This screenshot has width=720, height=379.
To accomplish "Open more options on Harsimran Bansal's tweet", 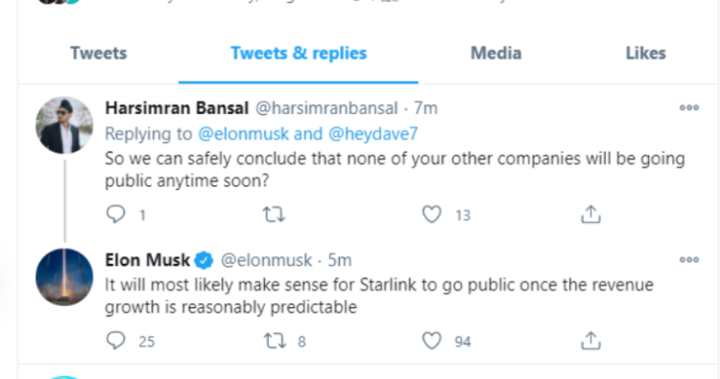I will pyautogui.click(x=689, y=107).
